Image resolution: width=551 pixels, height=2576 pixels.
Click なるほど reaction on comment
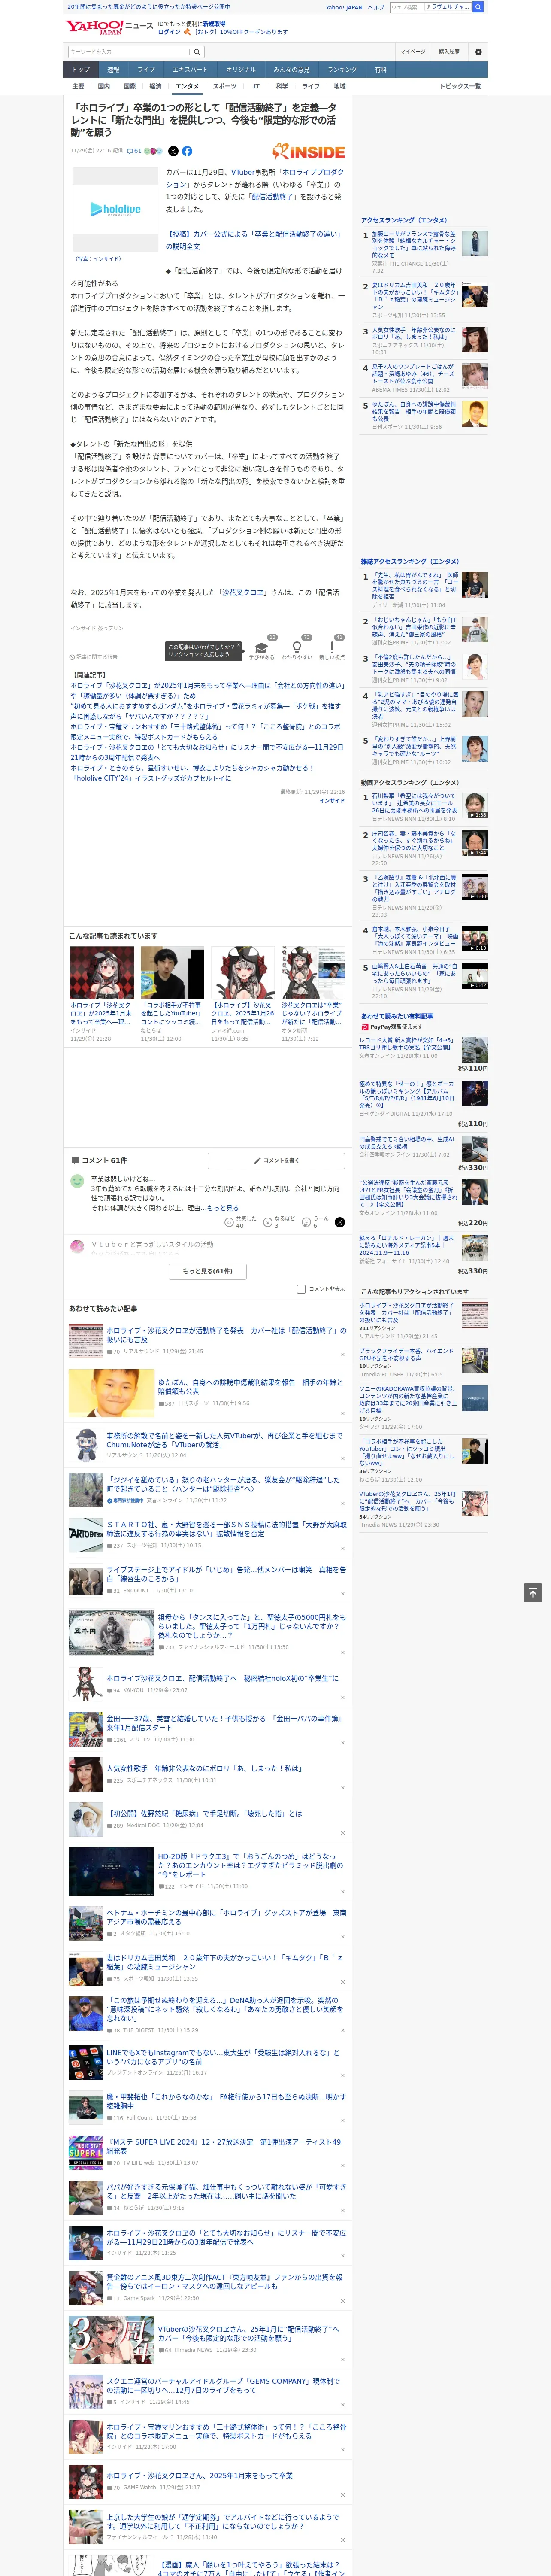pyautogui.click(x=279, y=1222)
